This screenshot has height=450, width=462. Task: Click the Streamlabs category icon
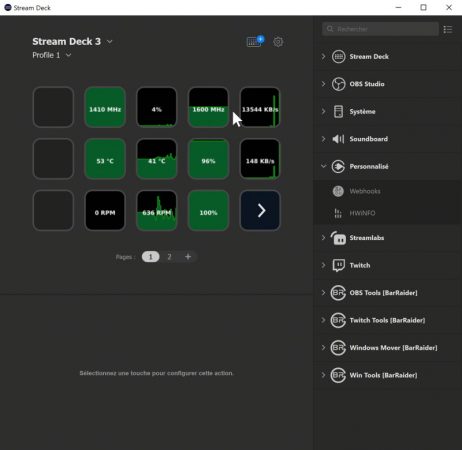338,238
